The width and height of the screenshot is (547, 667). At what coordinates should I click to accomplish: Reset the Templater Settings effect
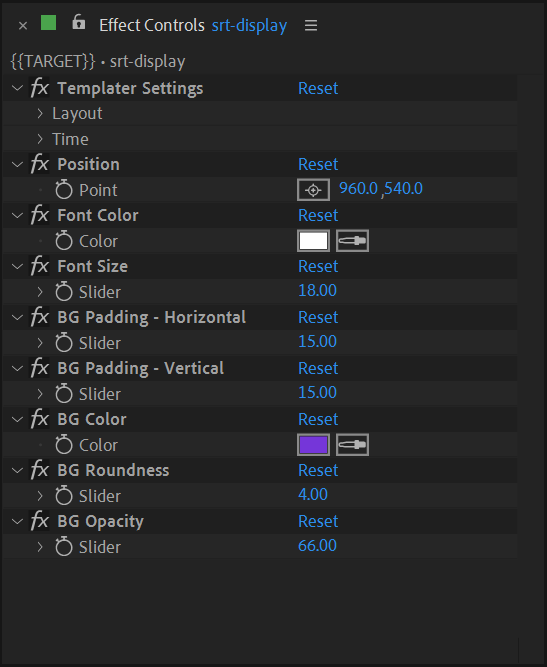click(318, 88)
